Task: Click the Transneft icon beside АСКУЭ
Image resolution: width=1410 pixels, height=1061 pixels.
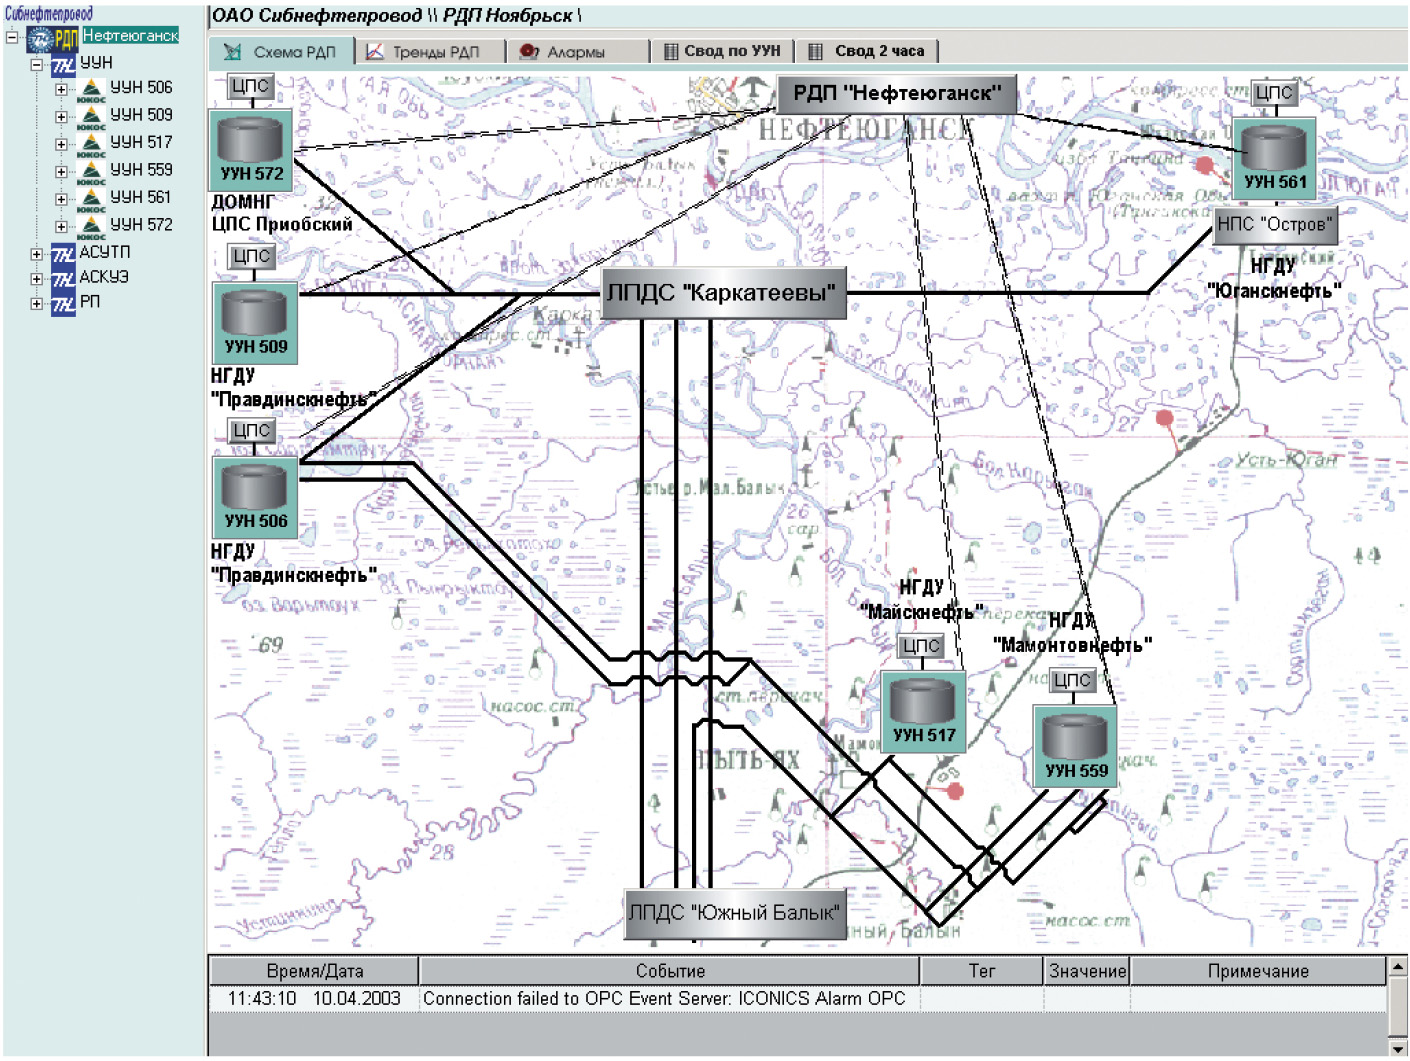Action: [63, 279]
